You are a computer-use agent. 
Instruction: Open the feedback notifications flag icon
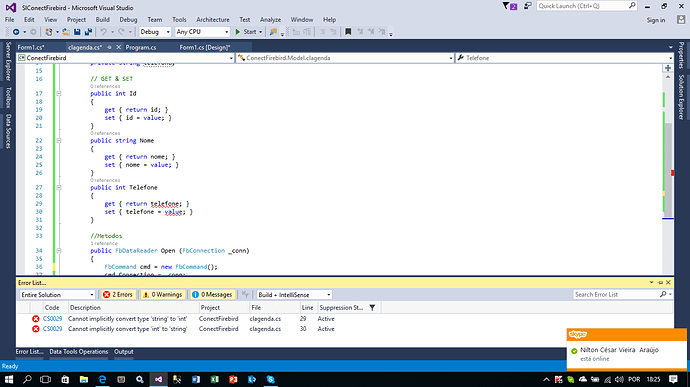point(510,6)
